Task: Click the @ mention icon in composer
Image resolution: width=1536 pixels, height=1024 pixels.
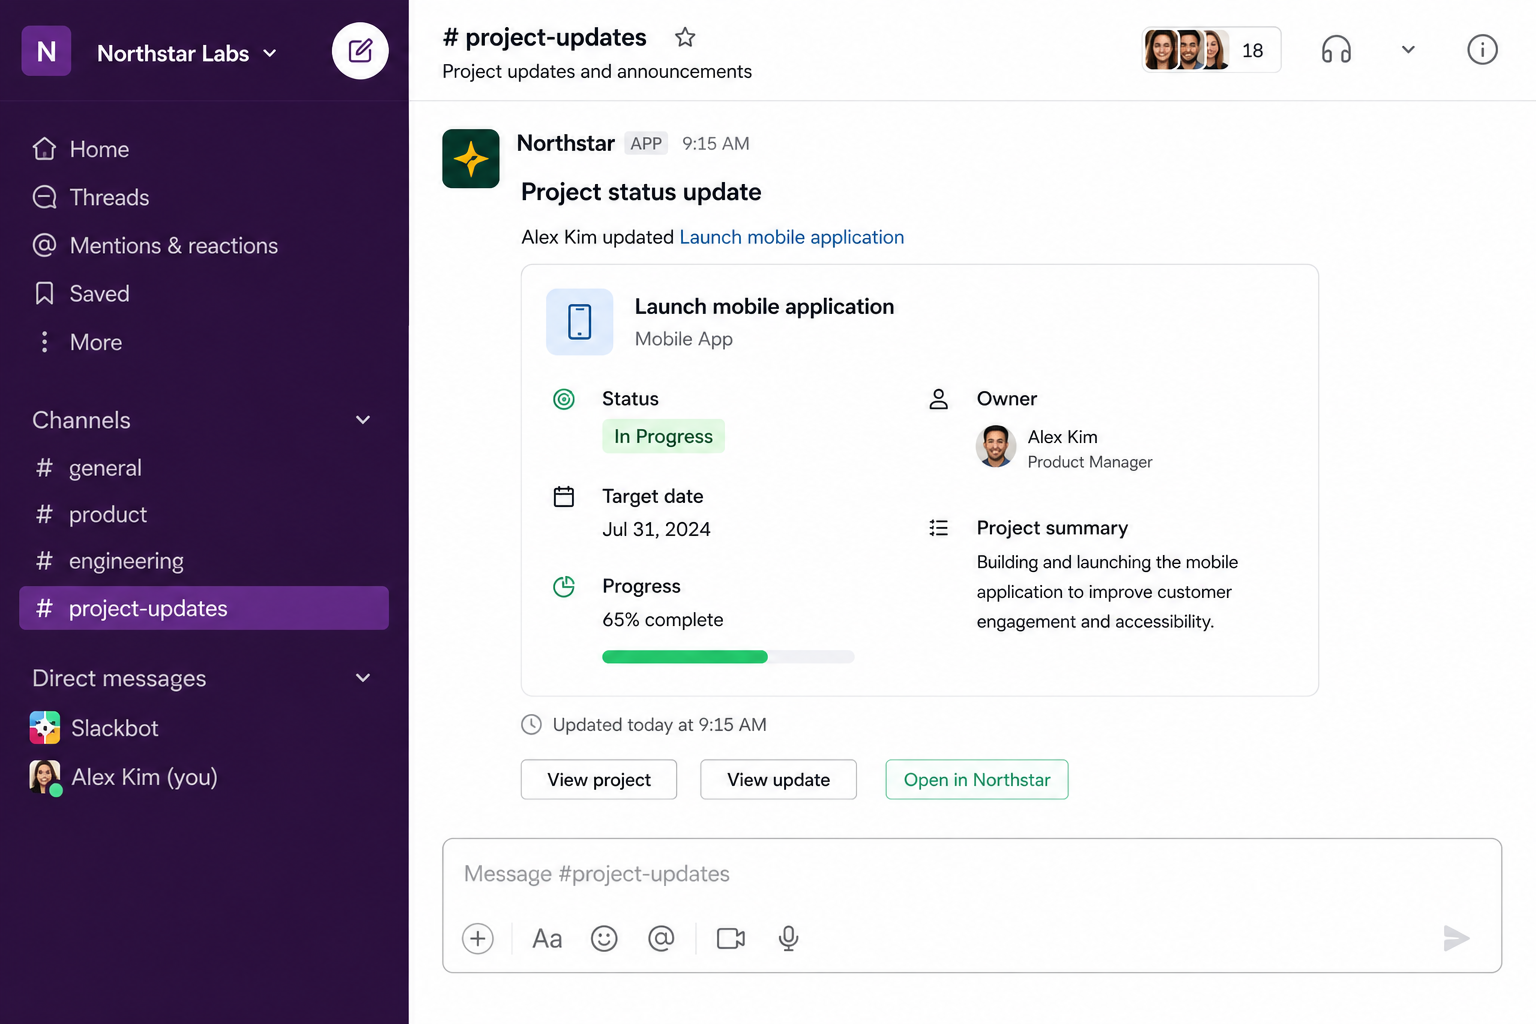Action: click(661, 938)
